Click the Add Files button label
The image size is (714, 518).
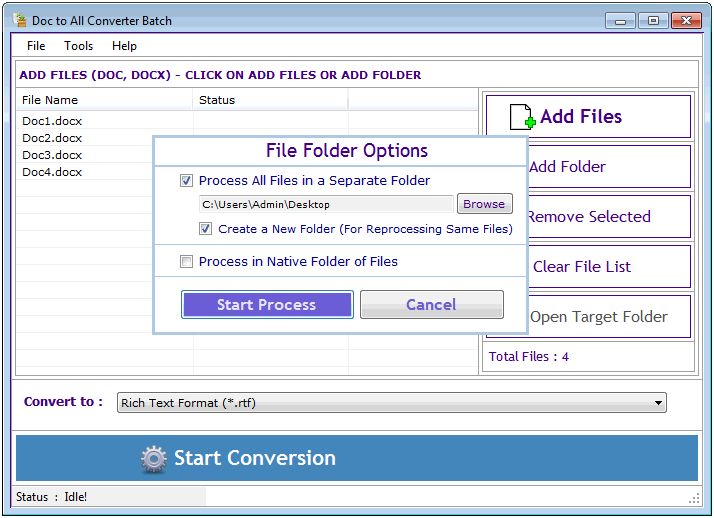point(581,117)
